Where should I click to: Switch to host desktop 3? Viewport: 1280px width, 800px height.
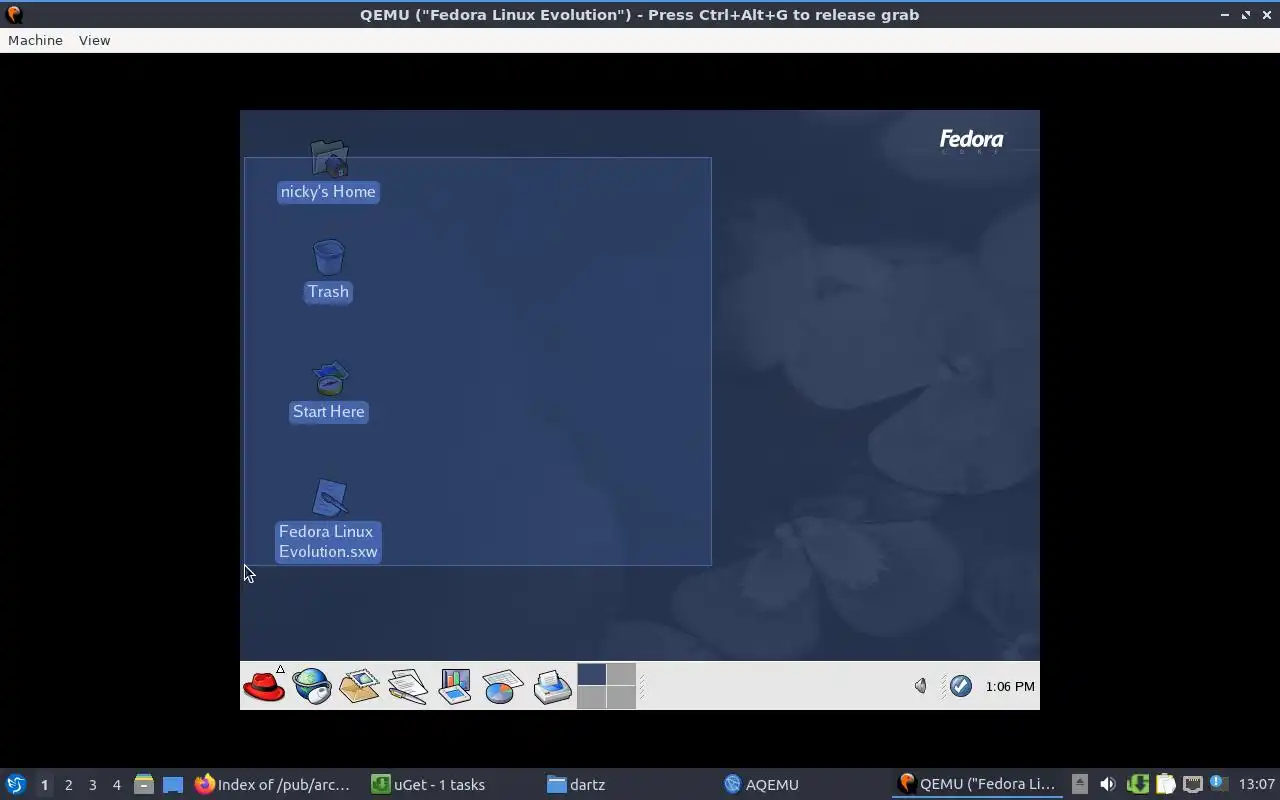point(92,785)
